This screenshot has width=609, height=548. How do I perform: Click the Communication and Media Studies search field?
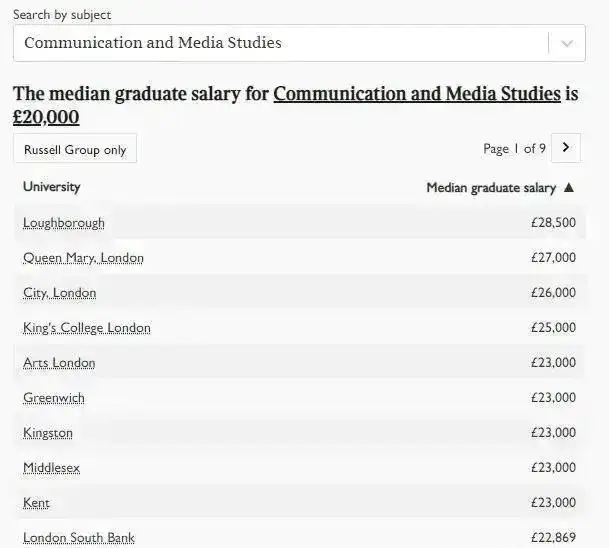299,43
